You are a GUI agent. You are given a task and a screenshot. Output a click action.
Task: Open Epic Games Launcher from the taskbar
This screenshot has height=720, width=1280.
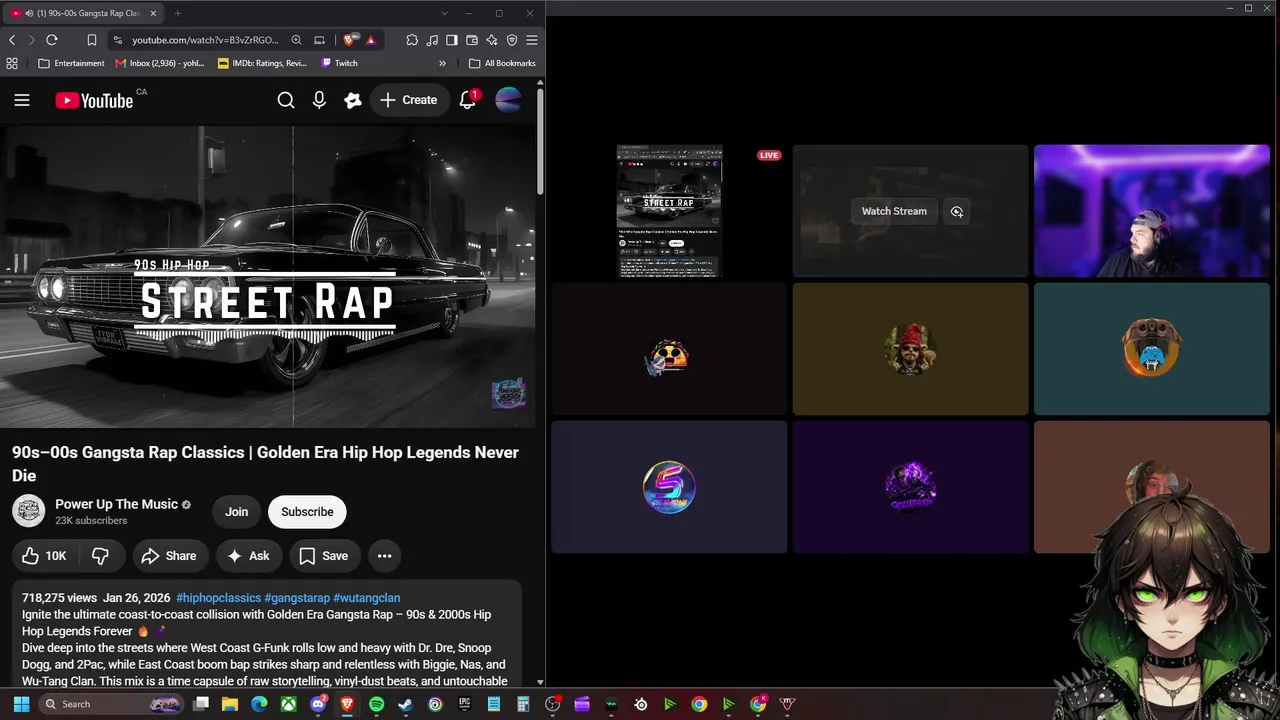(464, 704)
